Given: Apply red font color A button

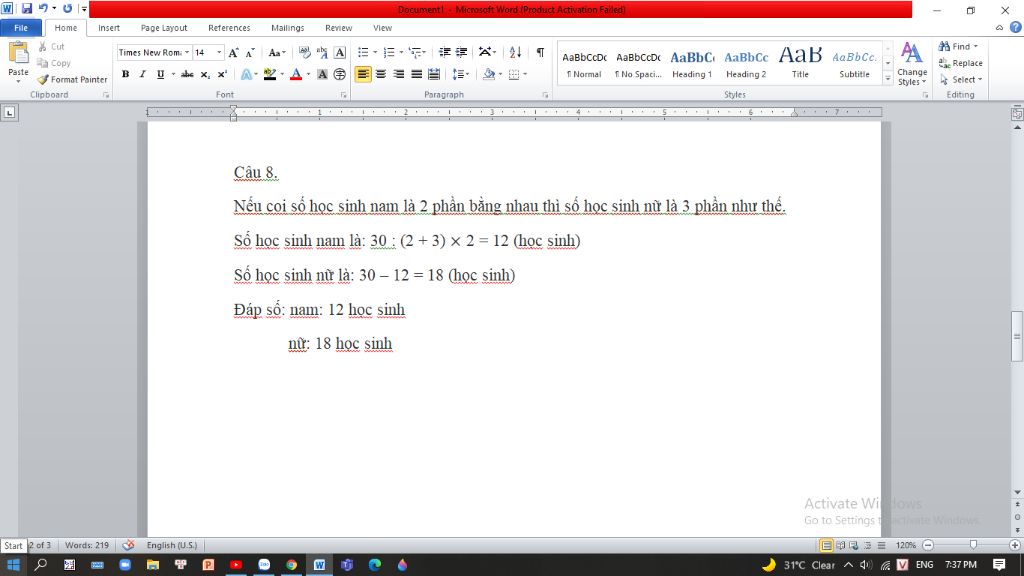Looking at the screenshot, I should (x=296, y=74).
